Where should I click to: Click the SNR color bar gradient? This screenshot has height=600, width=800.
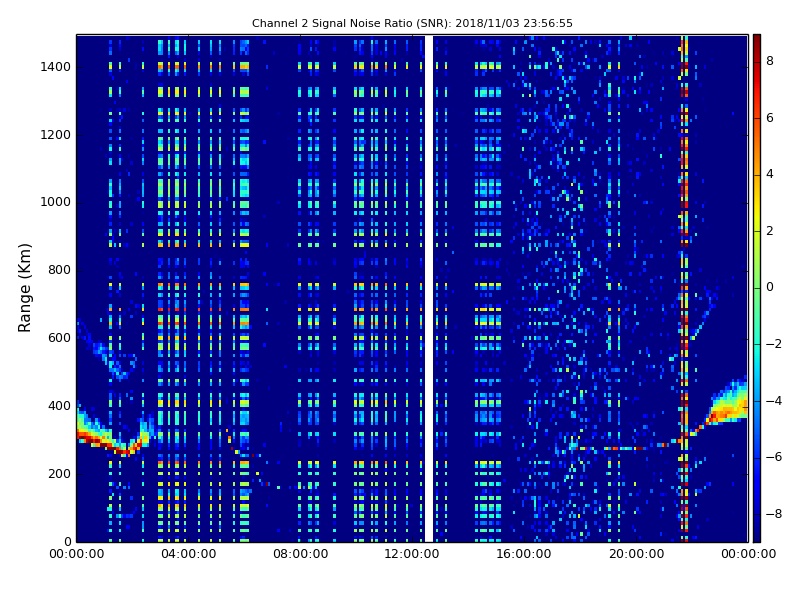[x=757, y=288]
